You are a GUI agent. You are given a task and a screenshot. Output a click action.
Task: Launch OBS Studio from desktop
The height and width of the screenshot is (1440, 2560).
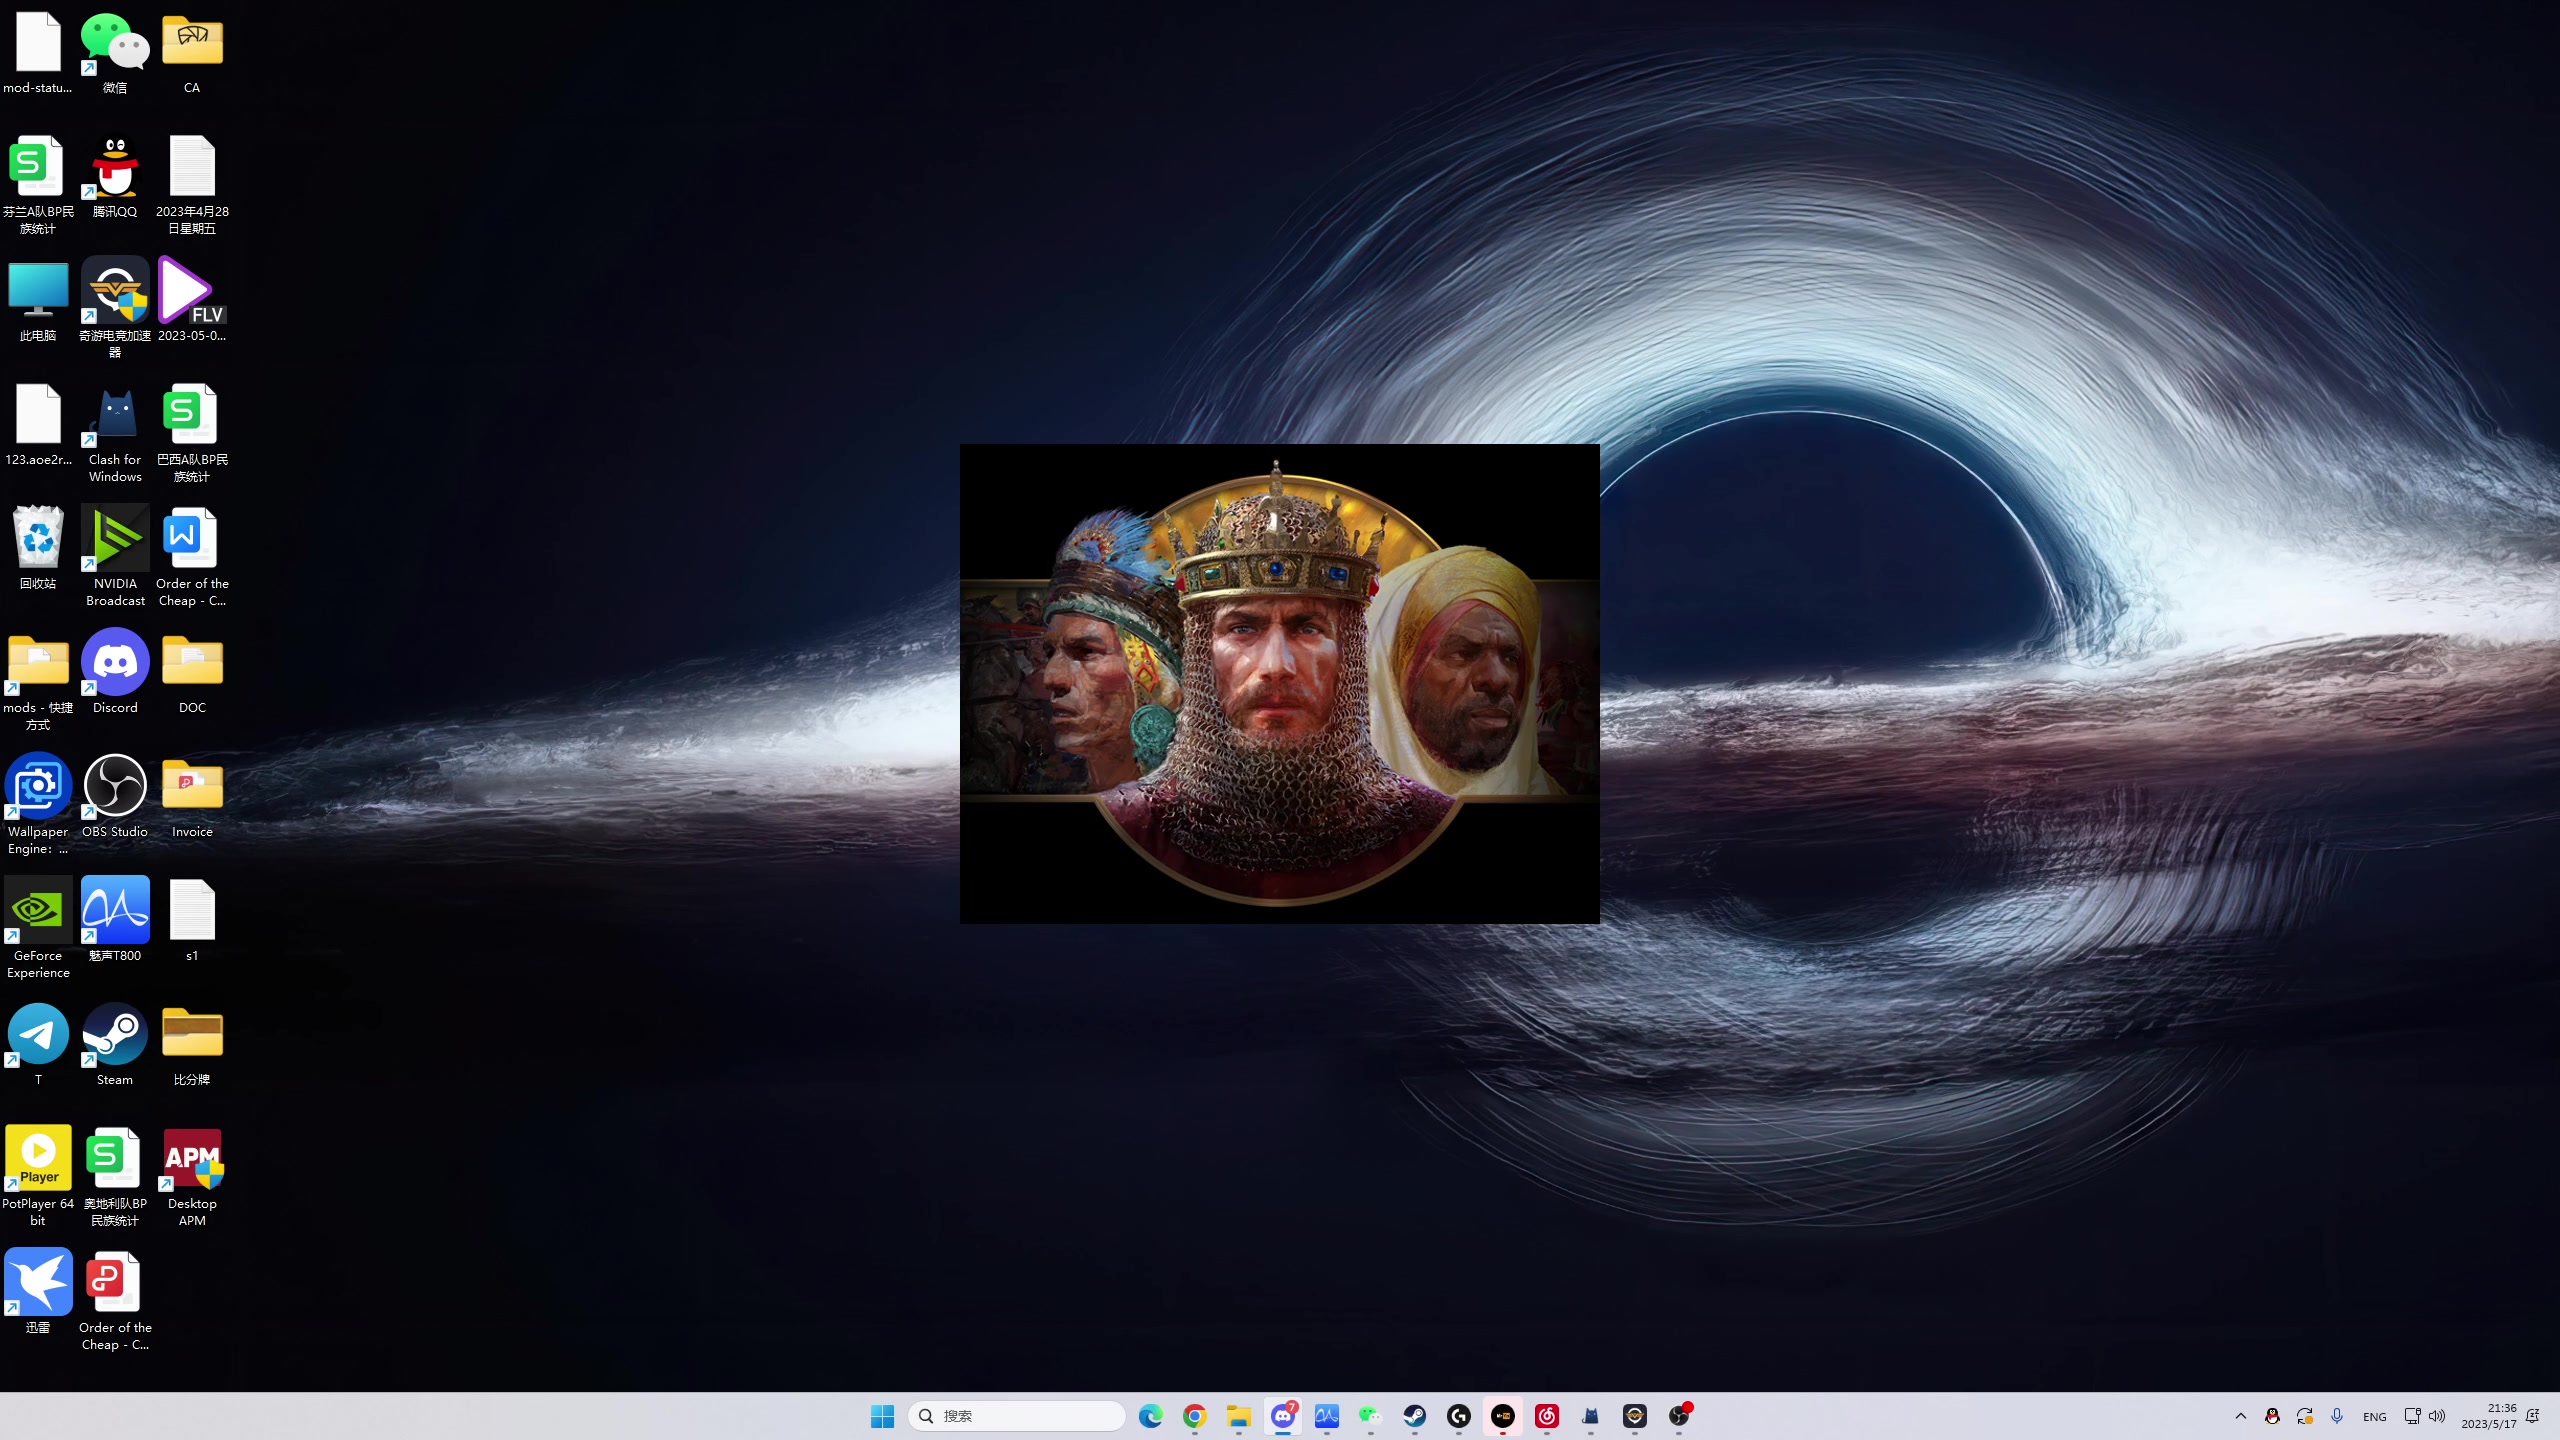[115, 786]
